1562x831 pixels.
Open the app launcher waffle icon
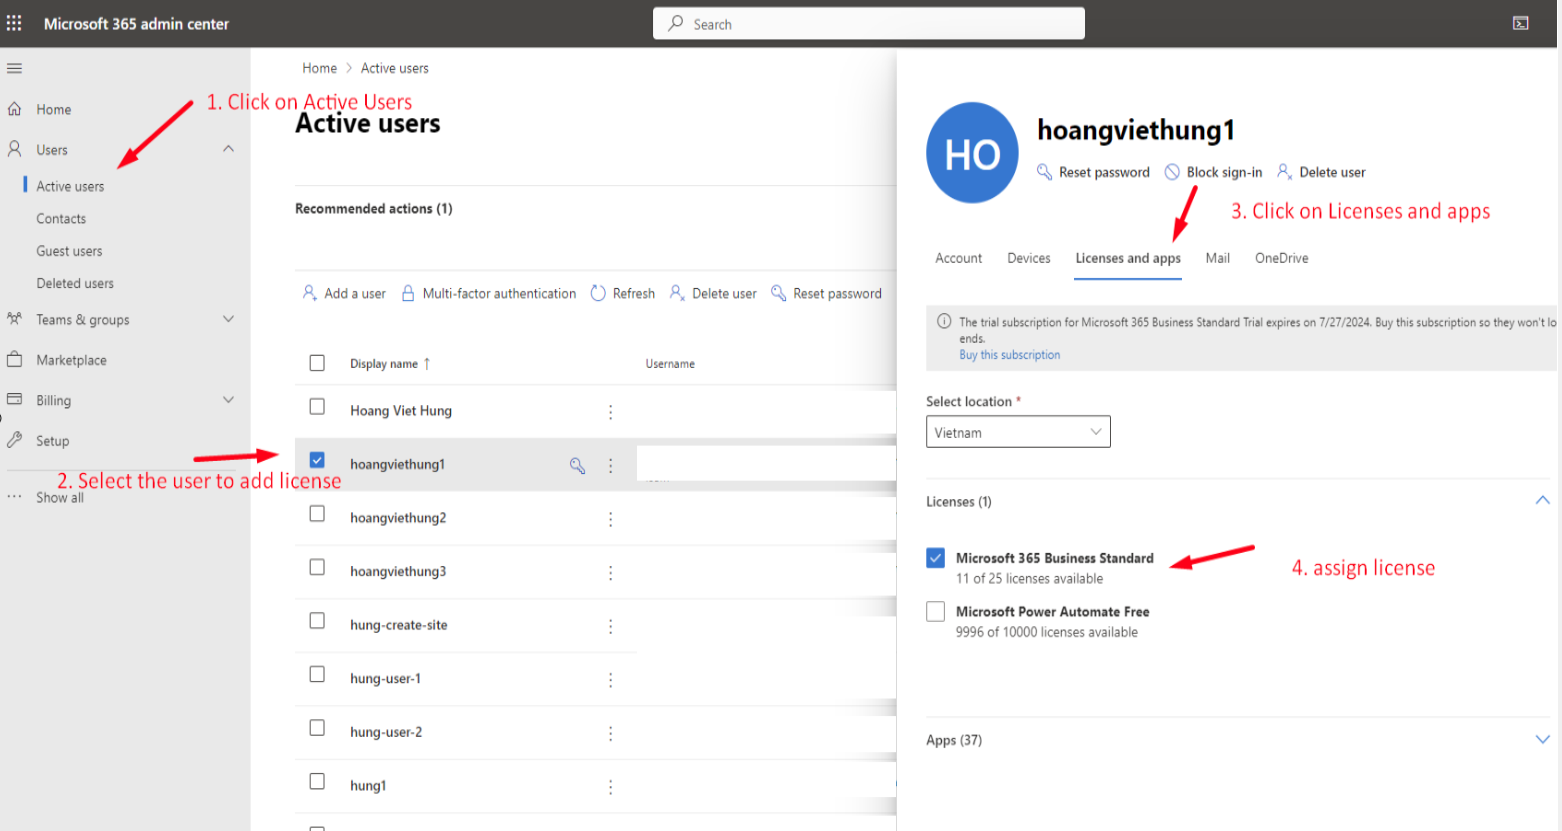[14, 23]
